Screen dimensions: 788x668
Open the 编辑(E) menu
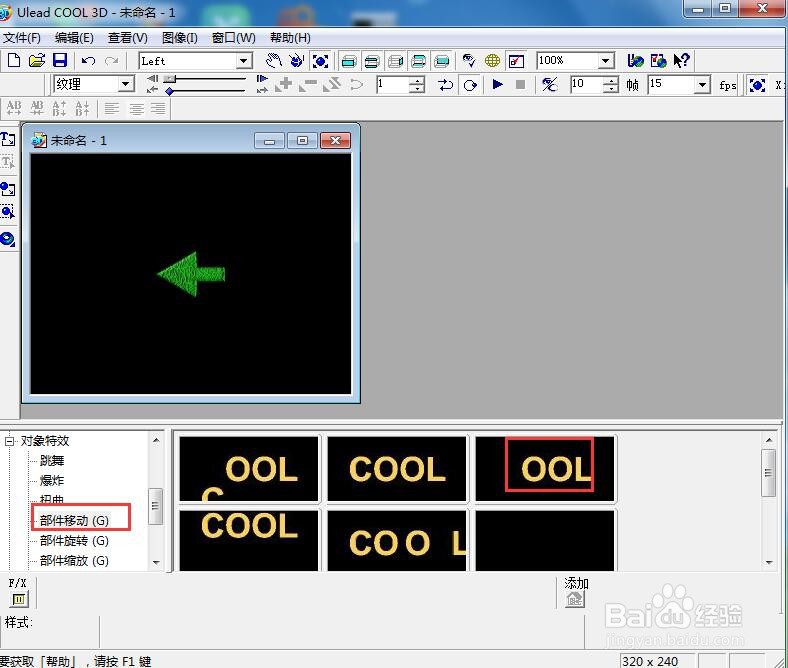74,38
